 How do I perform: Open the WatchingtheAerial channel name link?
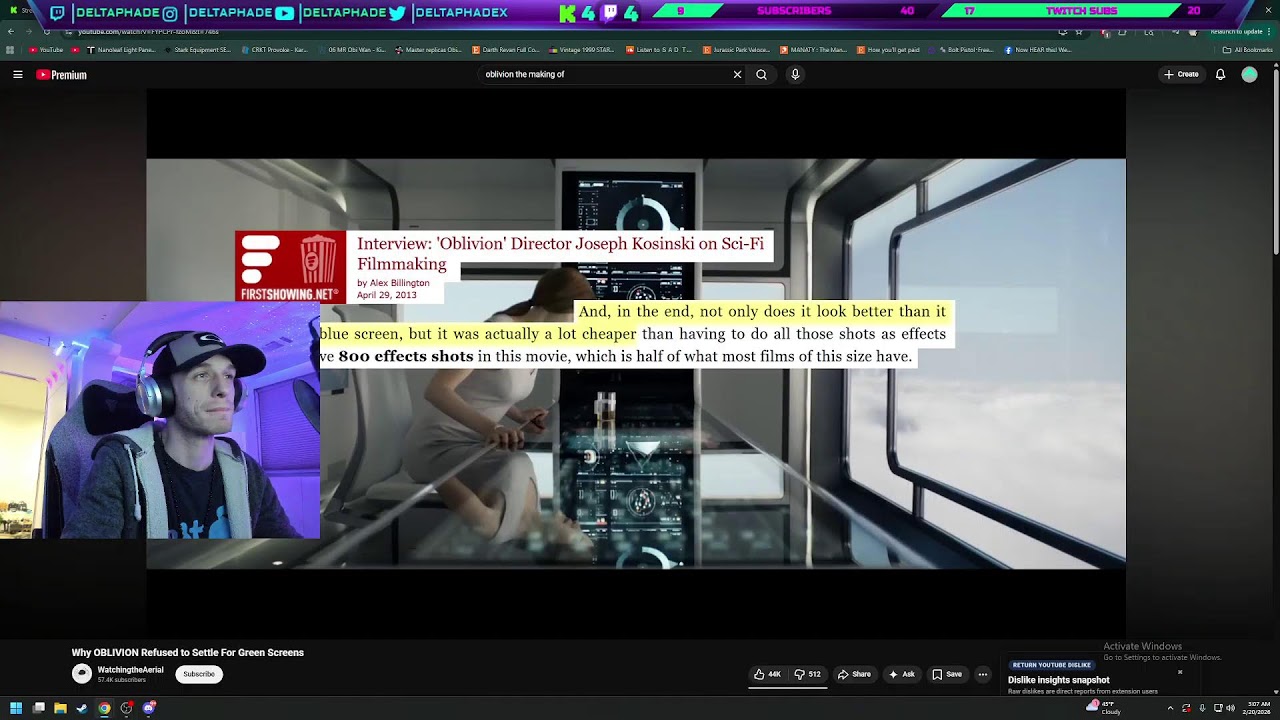[x=131, y=670]
